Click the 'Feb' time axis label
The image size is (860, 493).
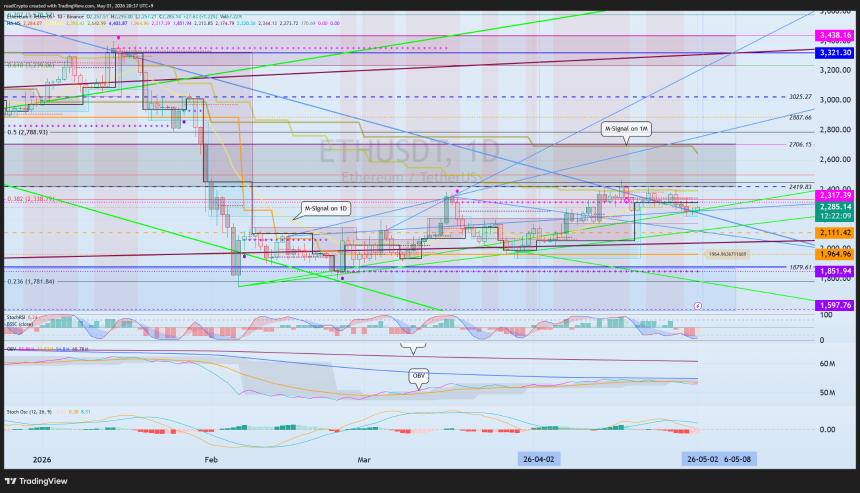[211, 460]
